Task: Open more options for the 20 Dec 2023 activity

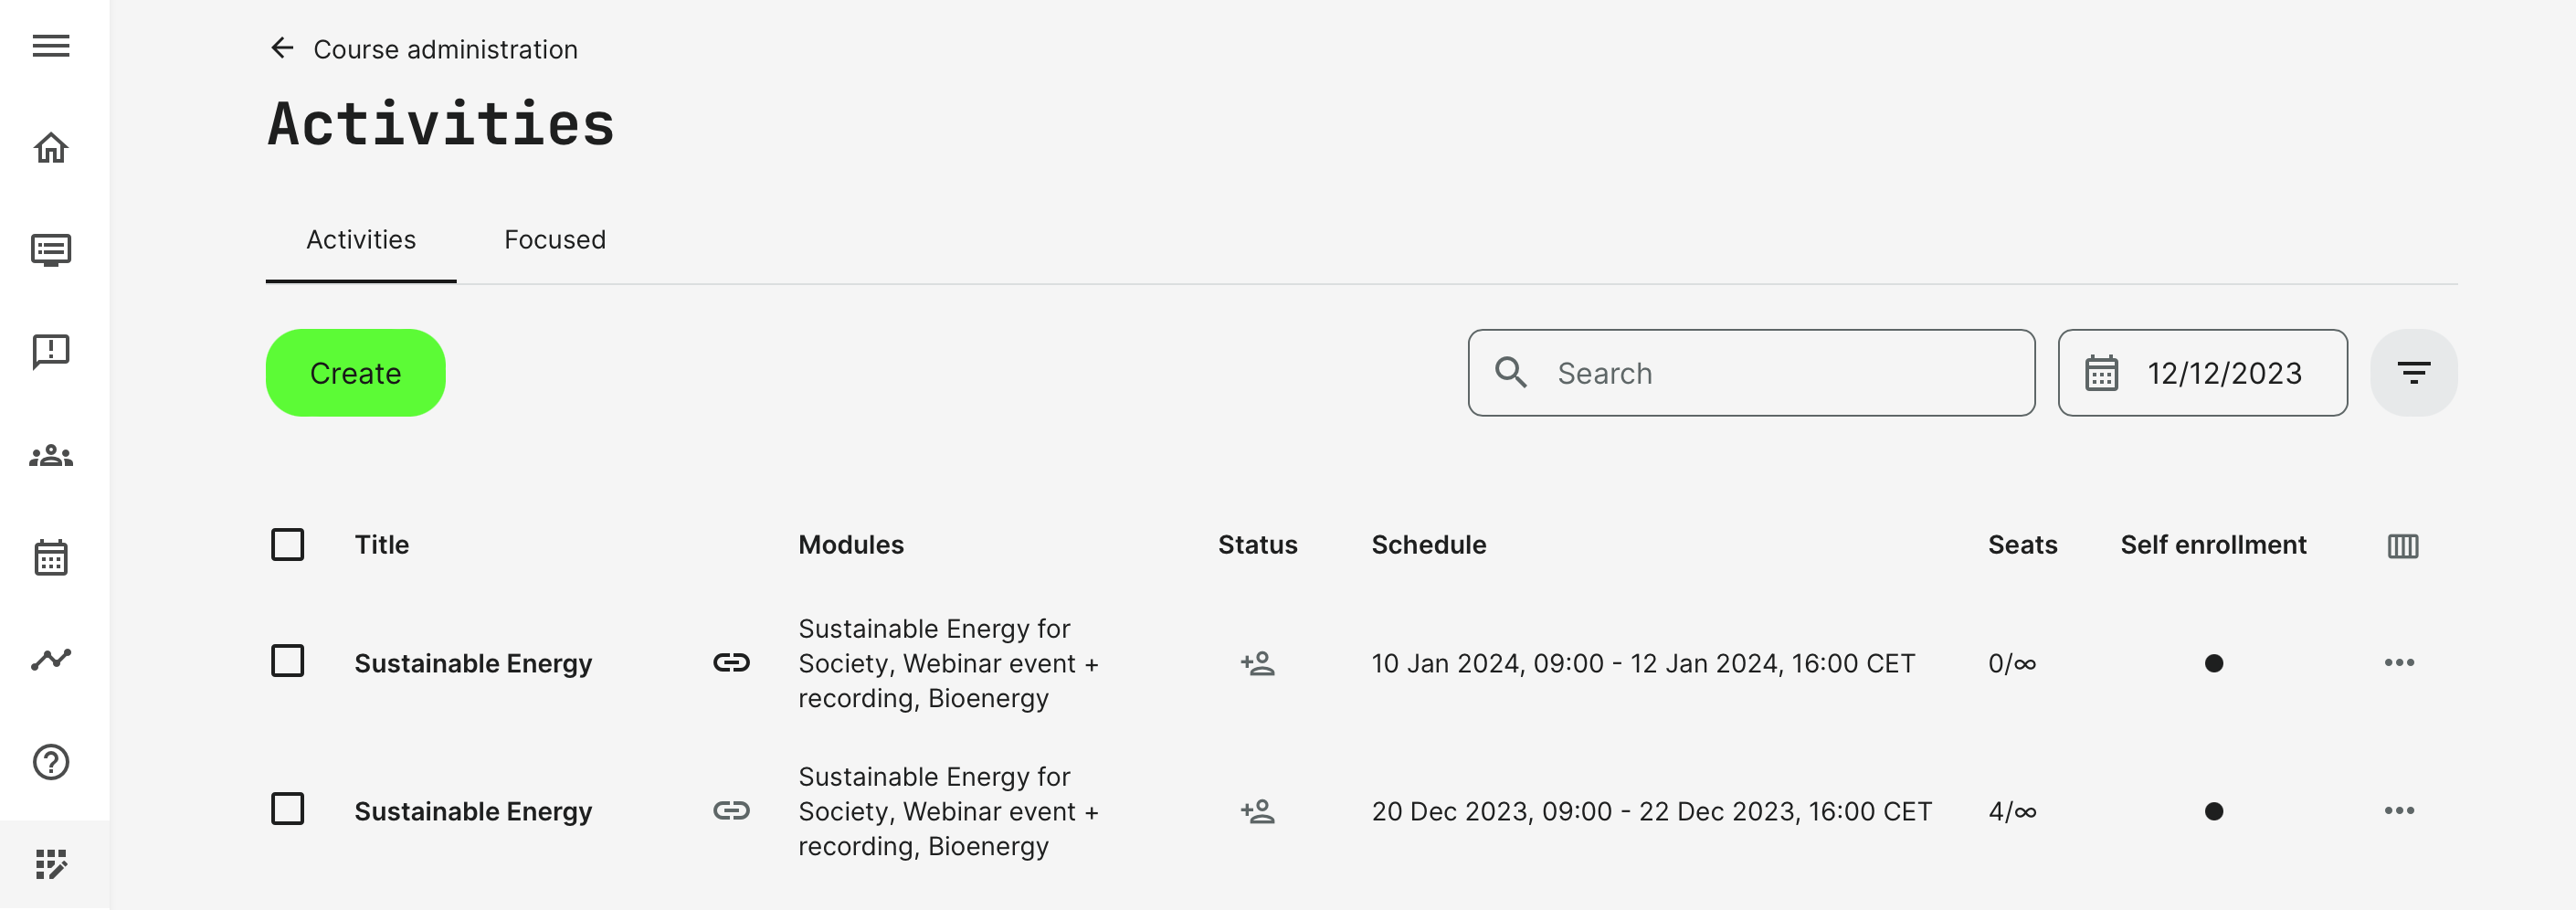Action: (x=2398, y=810)
